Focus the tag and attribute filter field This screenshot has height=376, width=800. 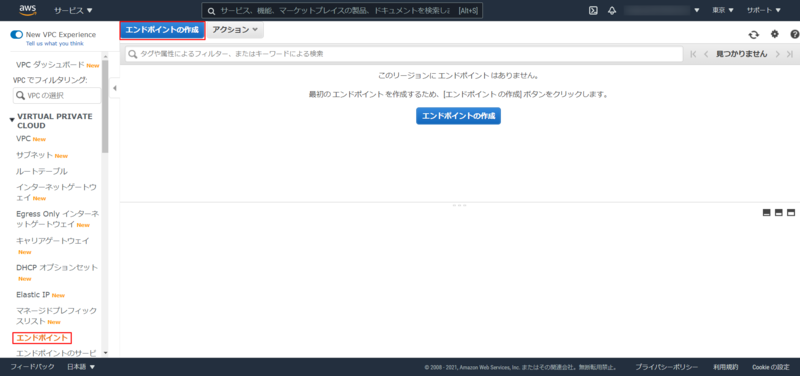coord(404,54)
